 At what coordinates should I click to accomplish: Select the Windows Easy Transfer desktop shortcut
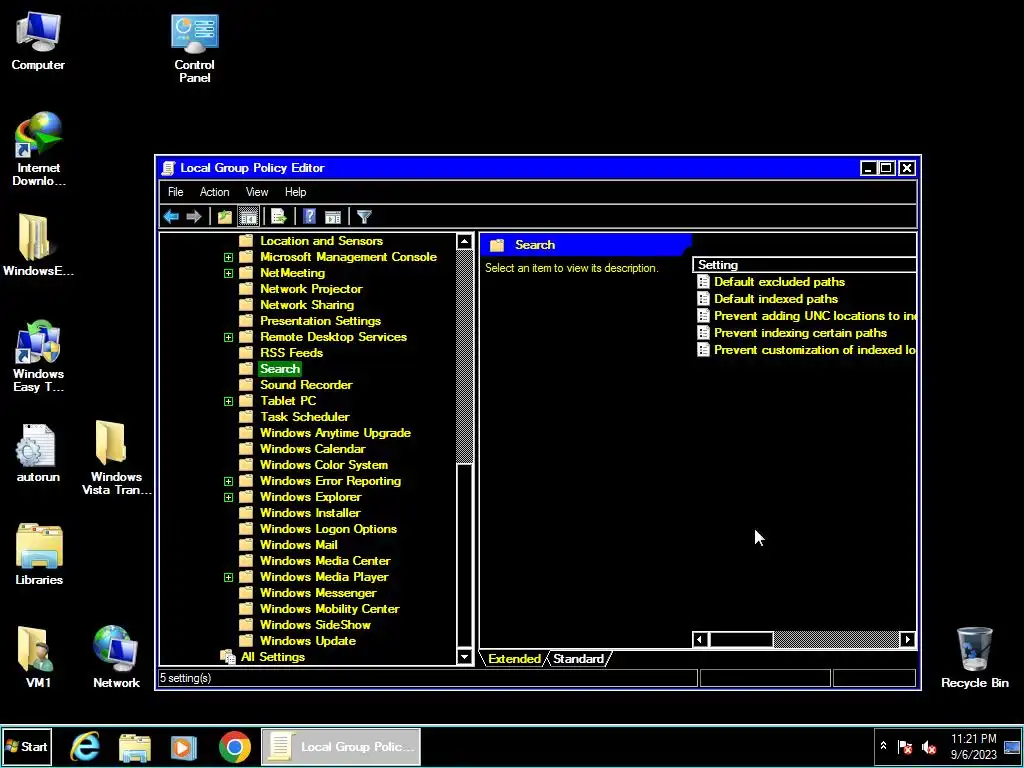click(39, 357)
